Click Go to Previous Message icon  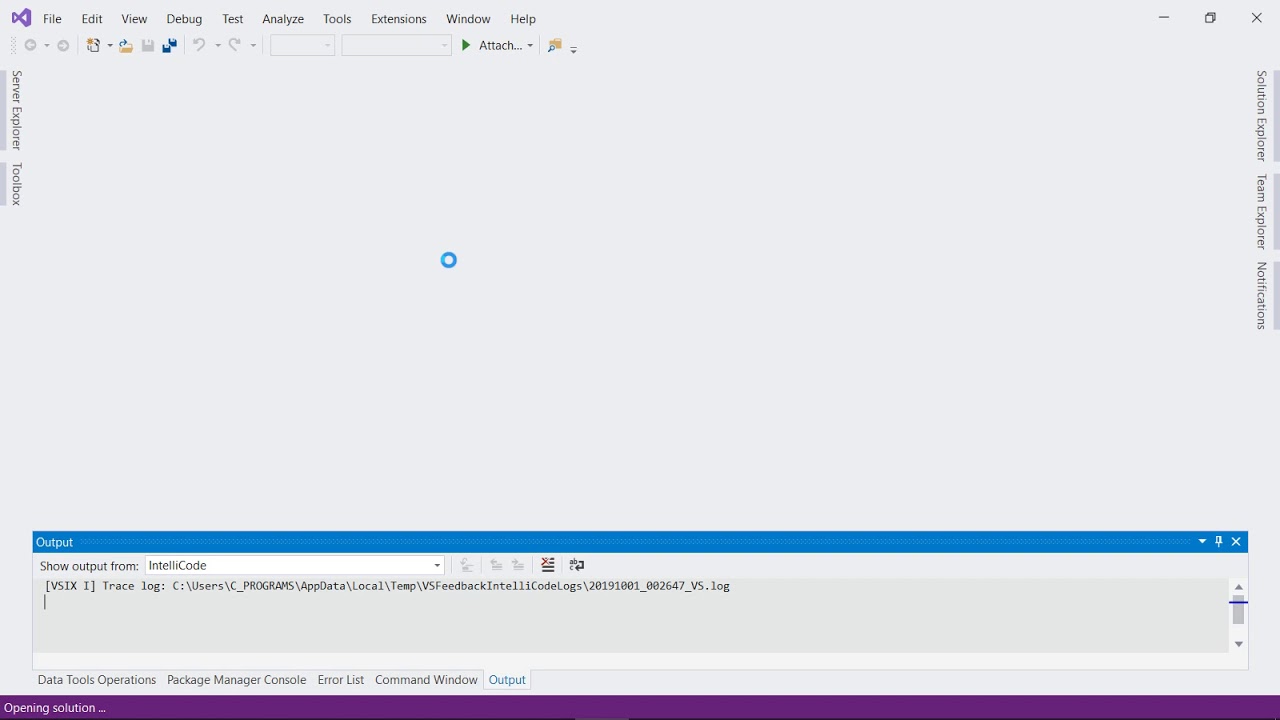pyautogui.click(x=496, y=565)
